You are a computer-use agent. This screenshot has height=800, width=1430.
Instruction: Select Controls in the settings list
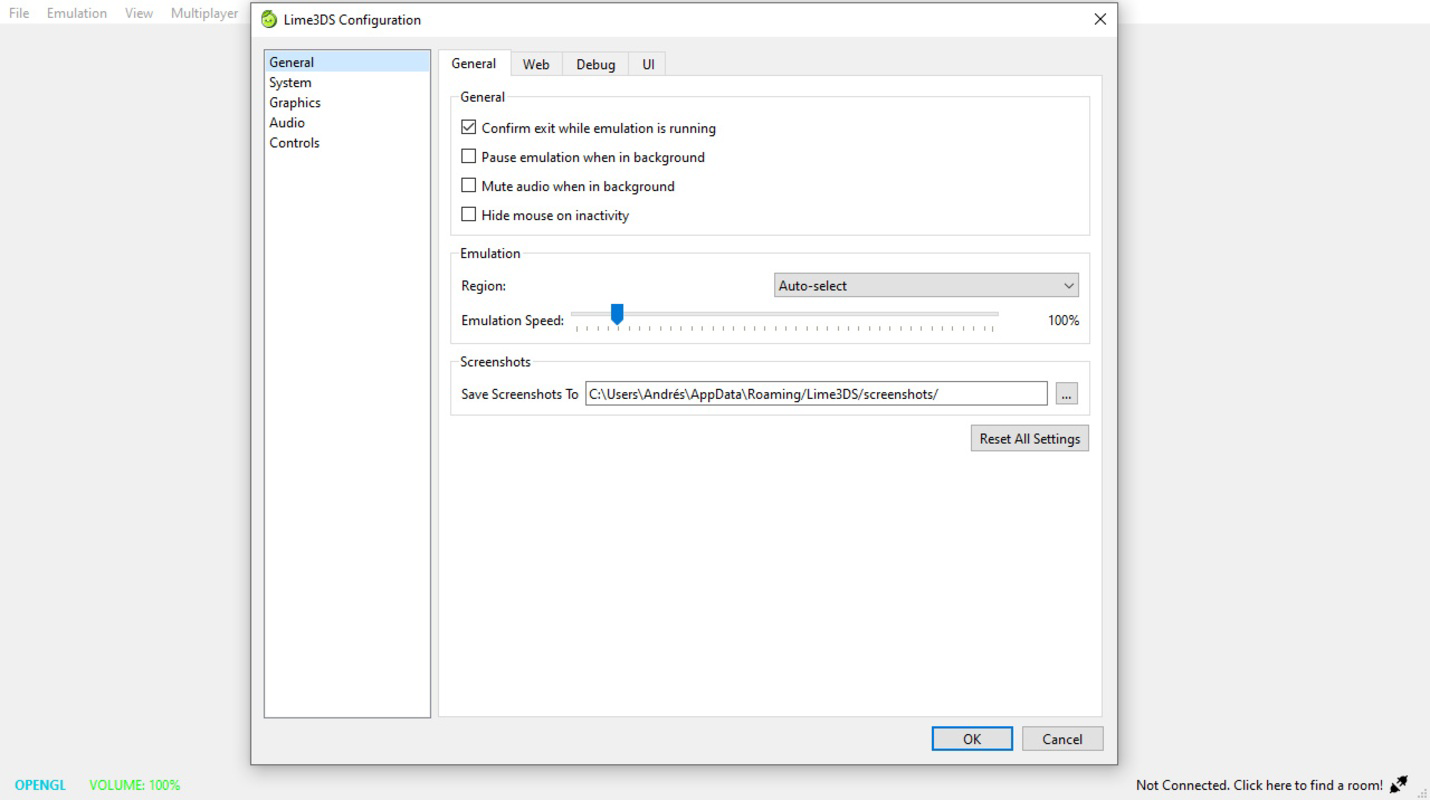click(x=347, y=142)
